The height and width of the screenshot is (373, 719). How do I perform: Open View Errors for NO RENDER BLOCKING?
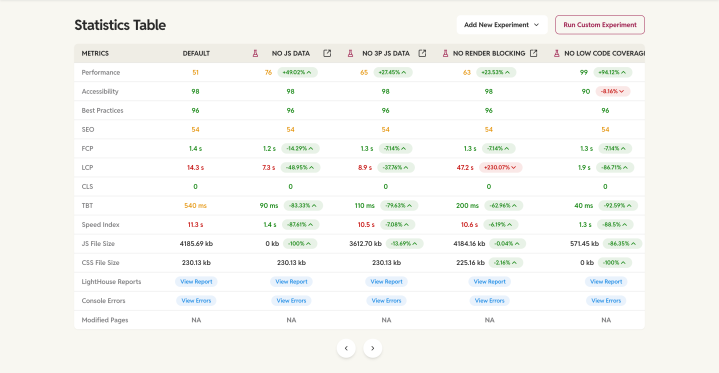click(x=489, y=301)
